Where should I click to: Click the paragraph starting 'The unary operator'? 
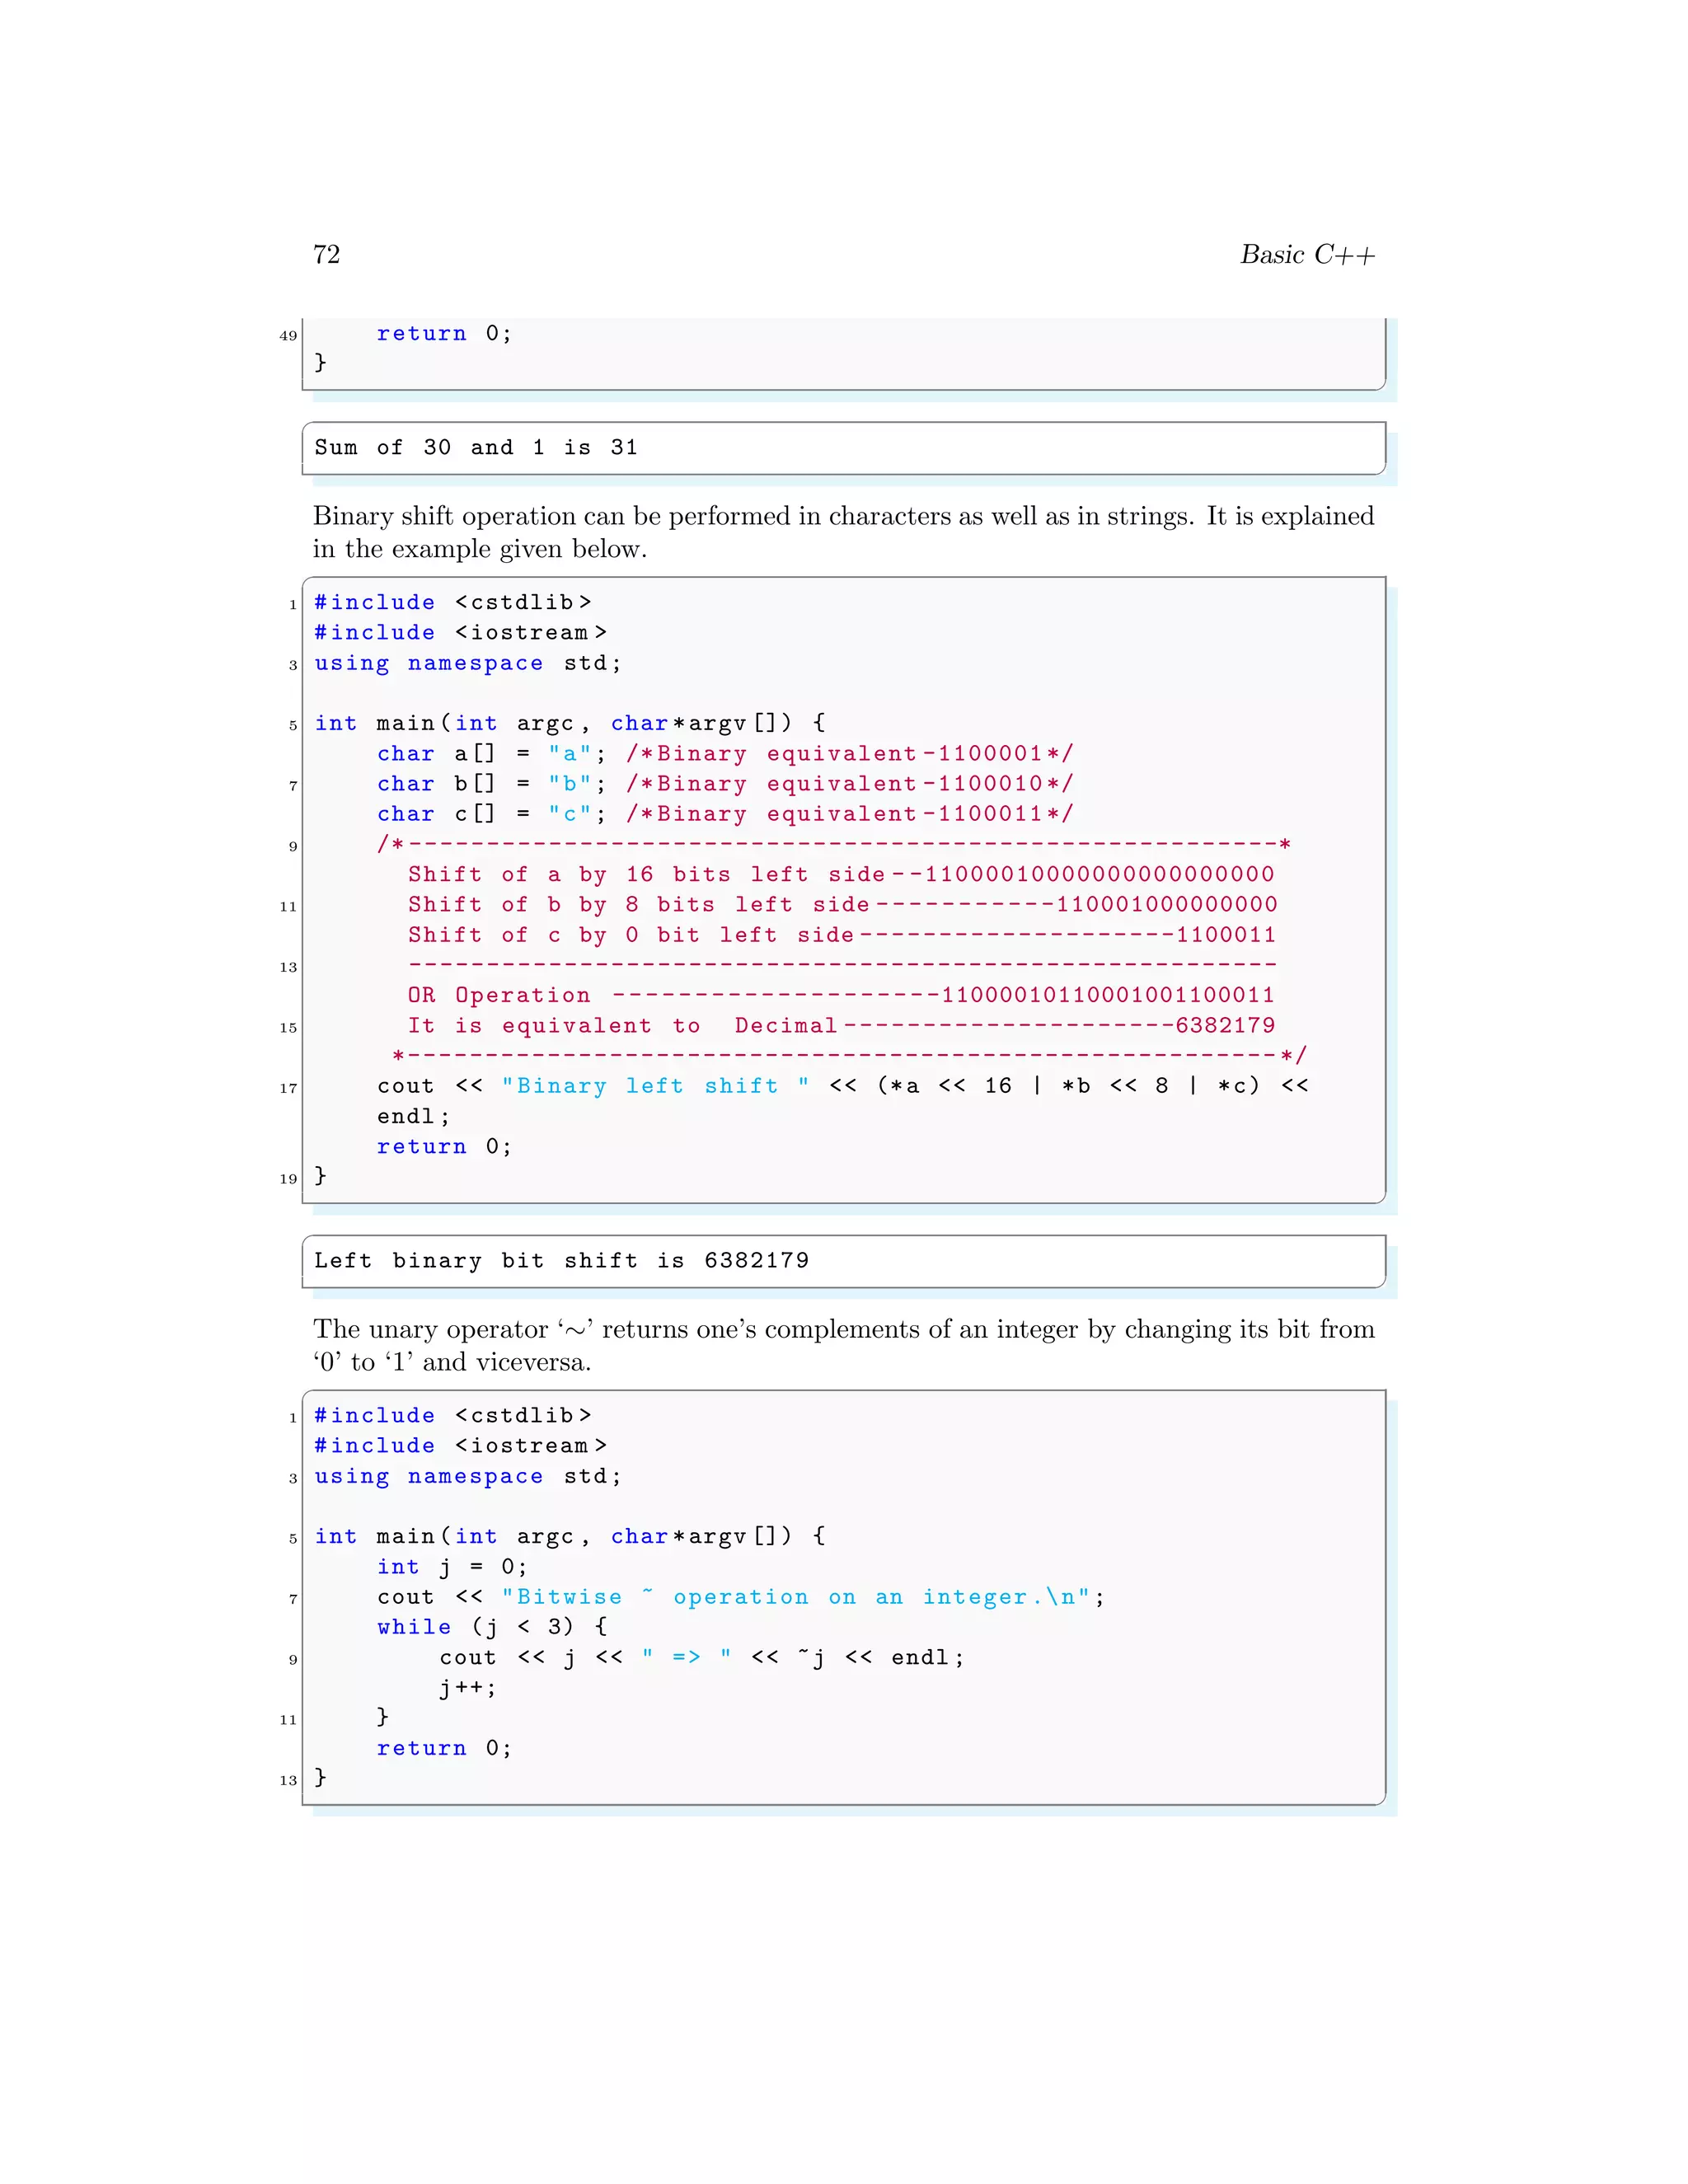pos(843,1345)
